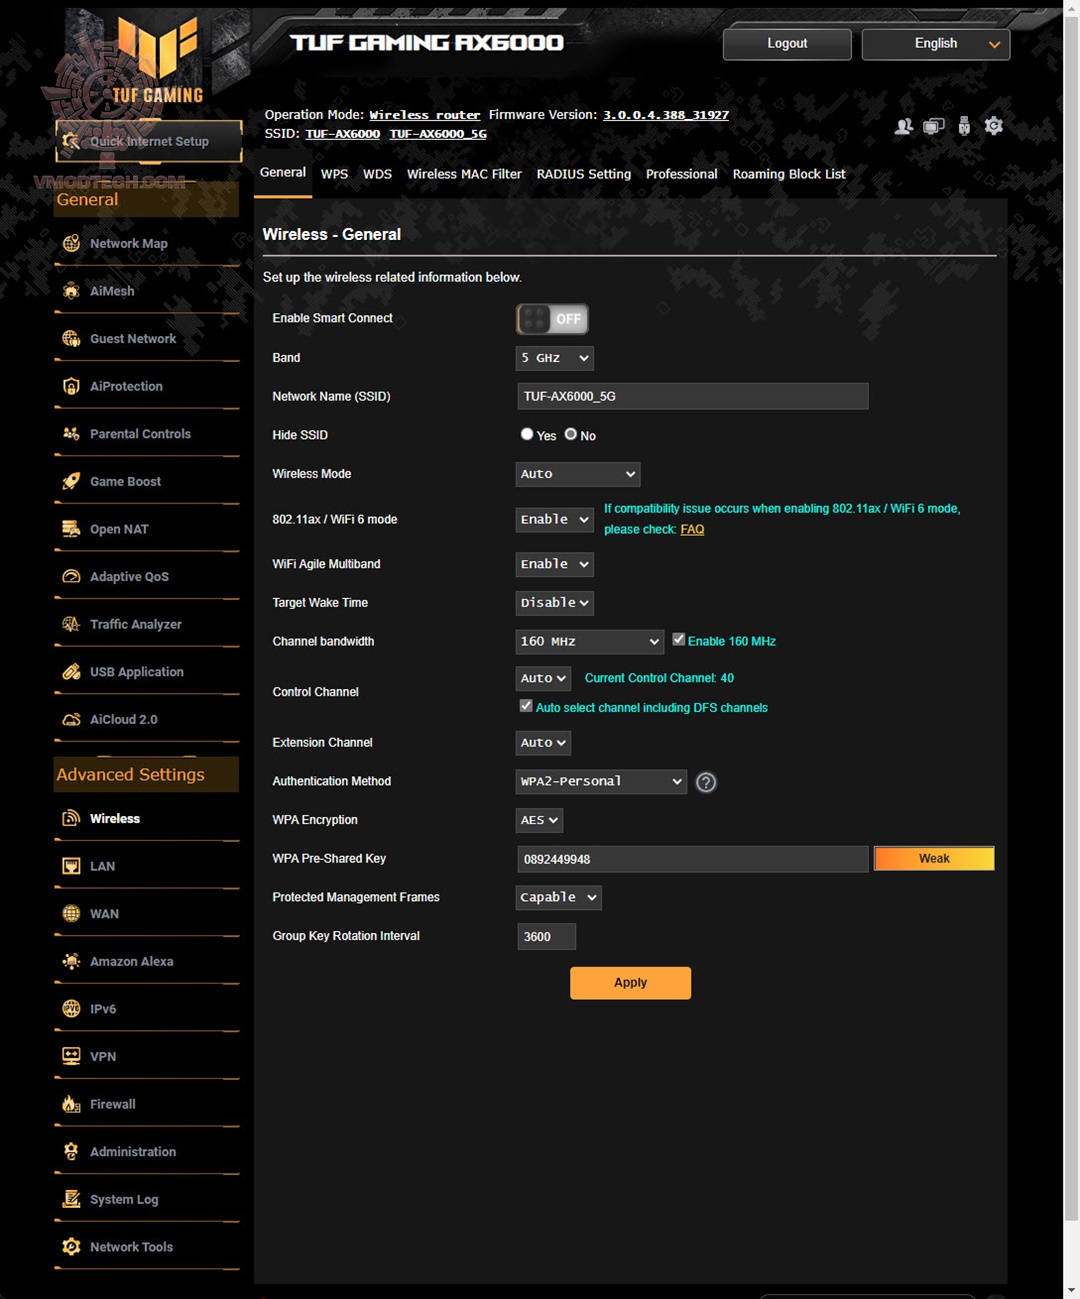
Task: Open Parental Controls icon
Action: 71,434
